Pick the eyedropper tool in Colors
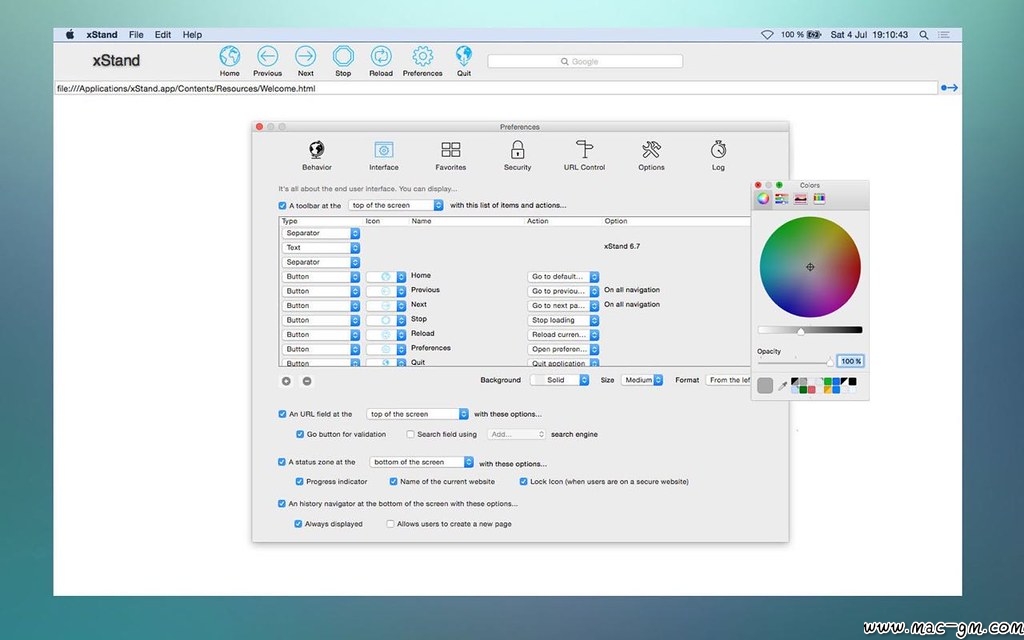1024x640 pixels. point(782,386)
